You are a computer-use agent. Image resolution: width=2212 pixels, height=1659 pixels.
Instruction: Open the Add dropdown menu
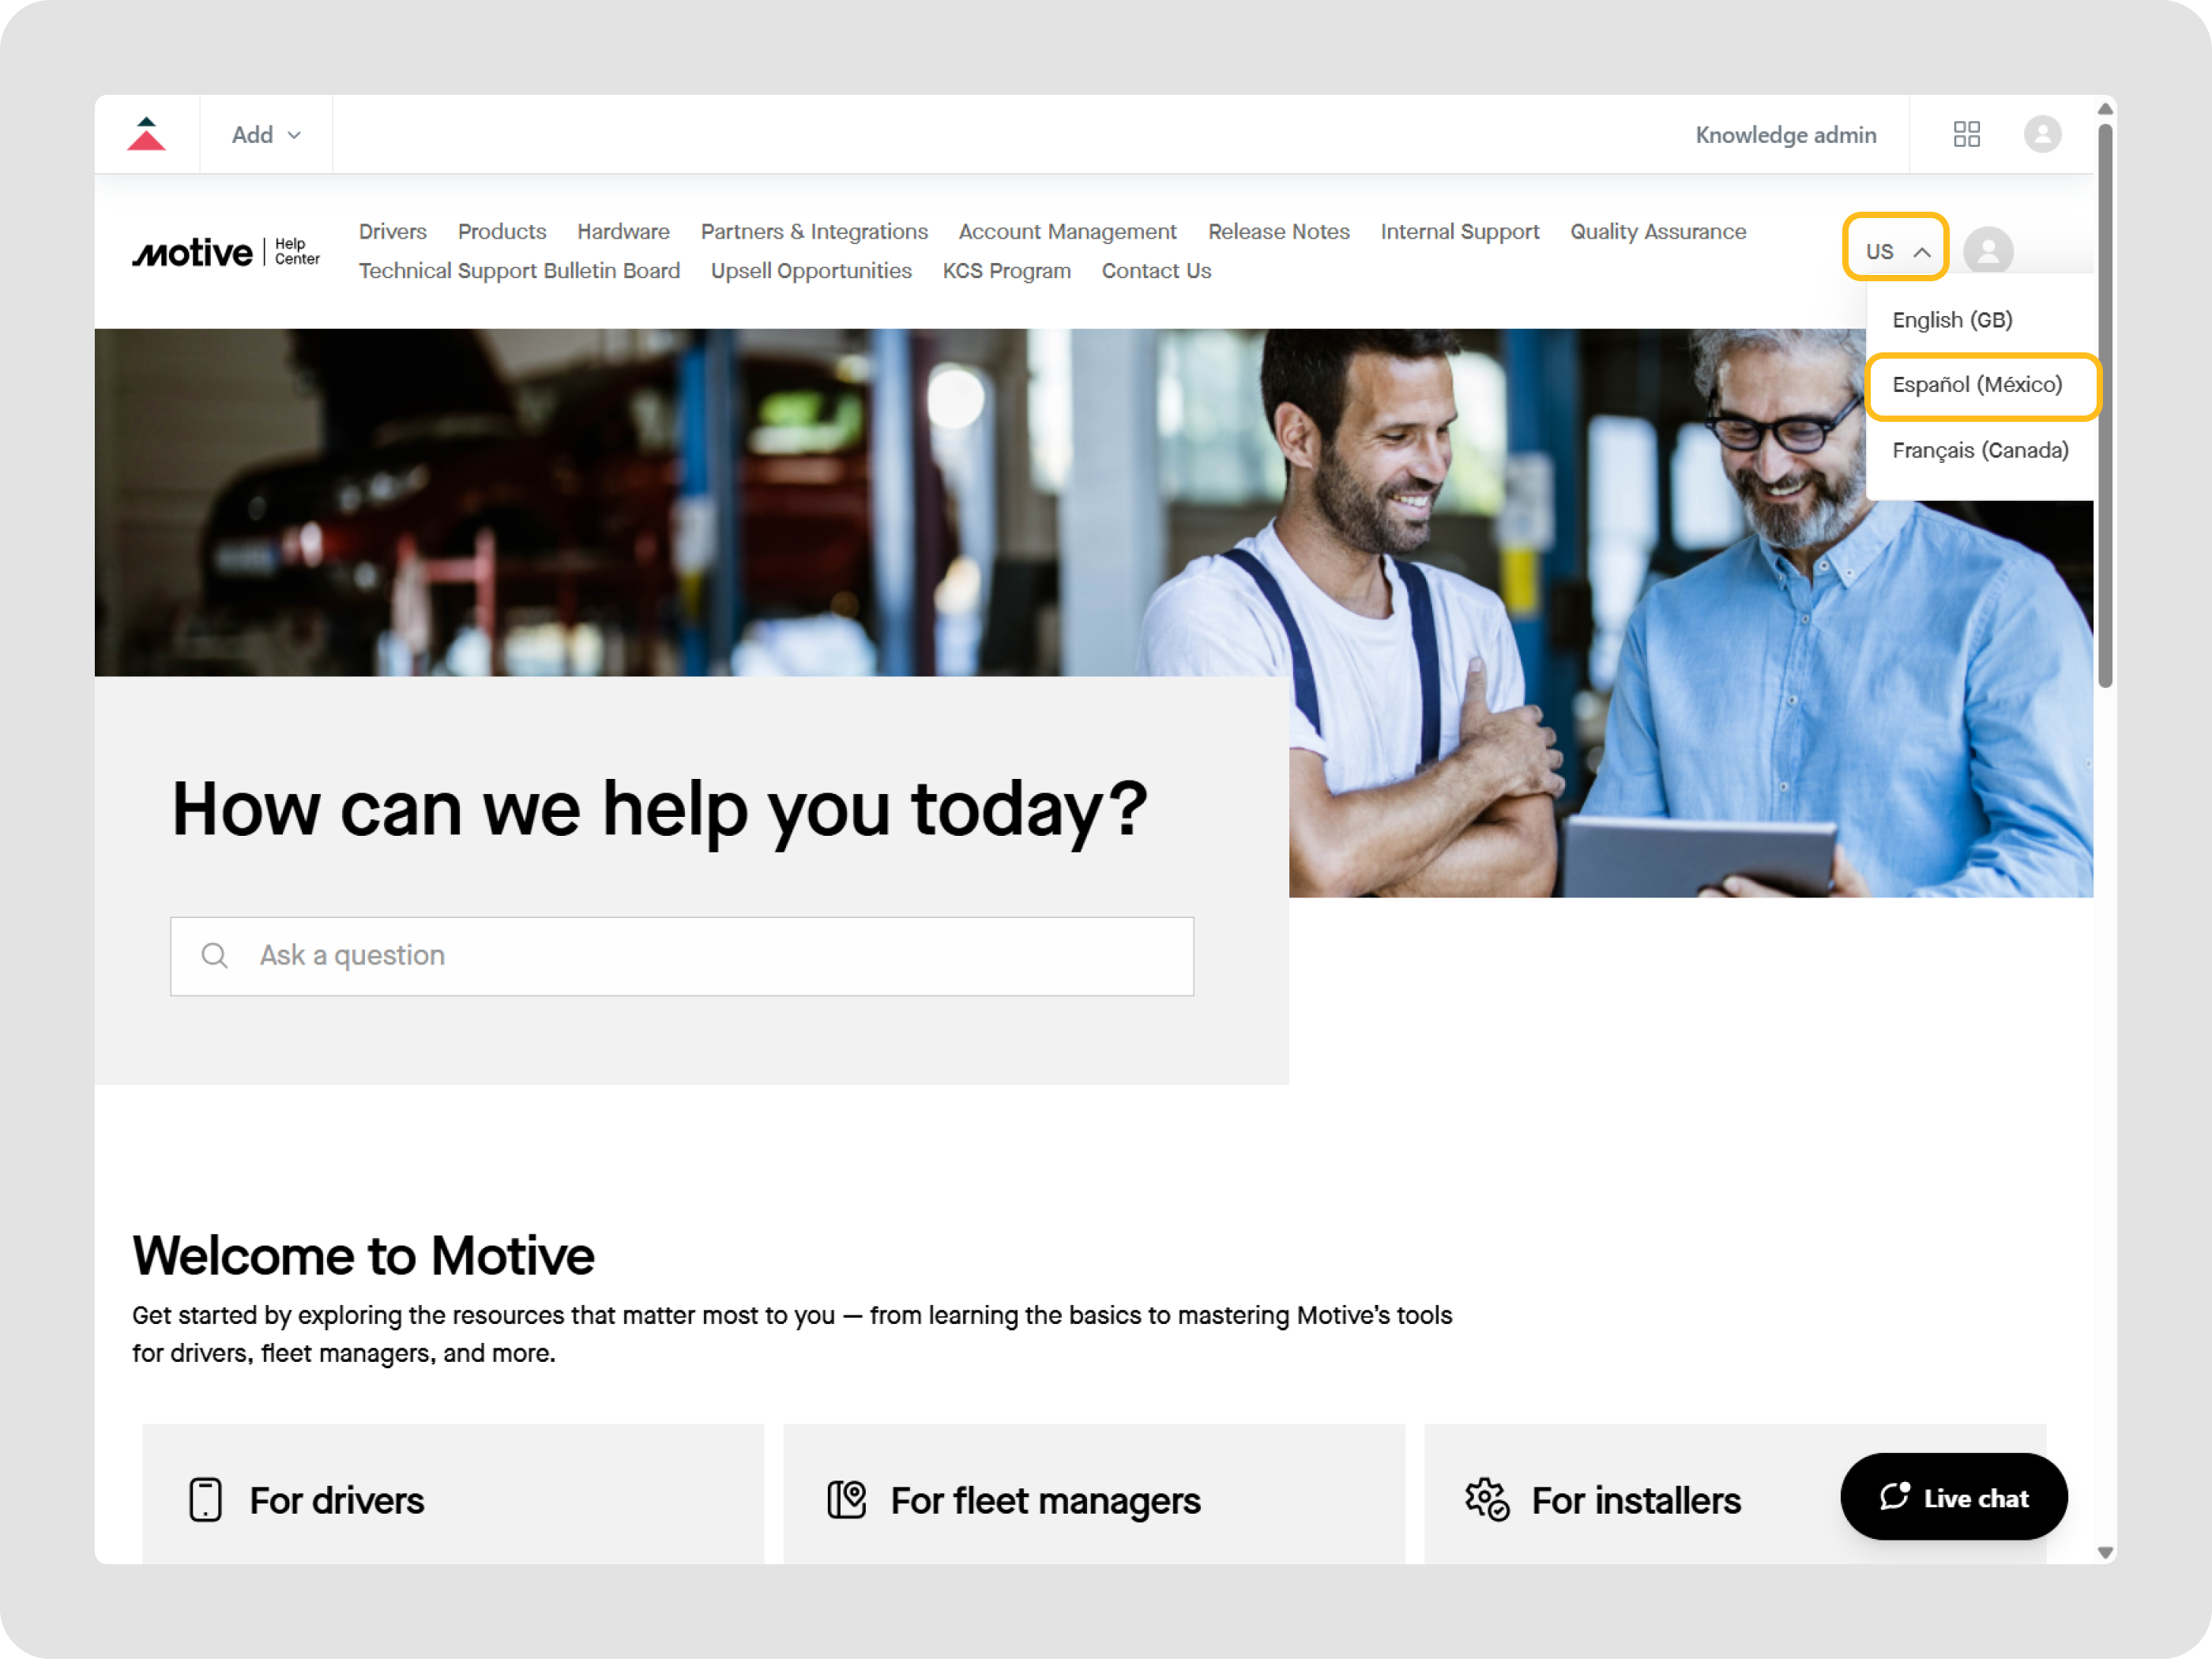tap(264, 133)
